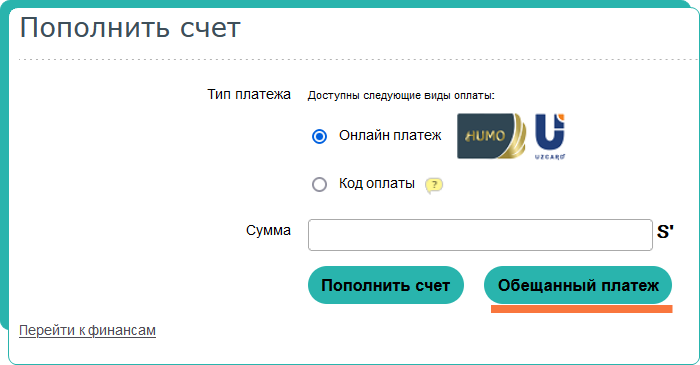Click the HUMO card logo
700x365 pixels.
(491, 136)
